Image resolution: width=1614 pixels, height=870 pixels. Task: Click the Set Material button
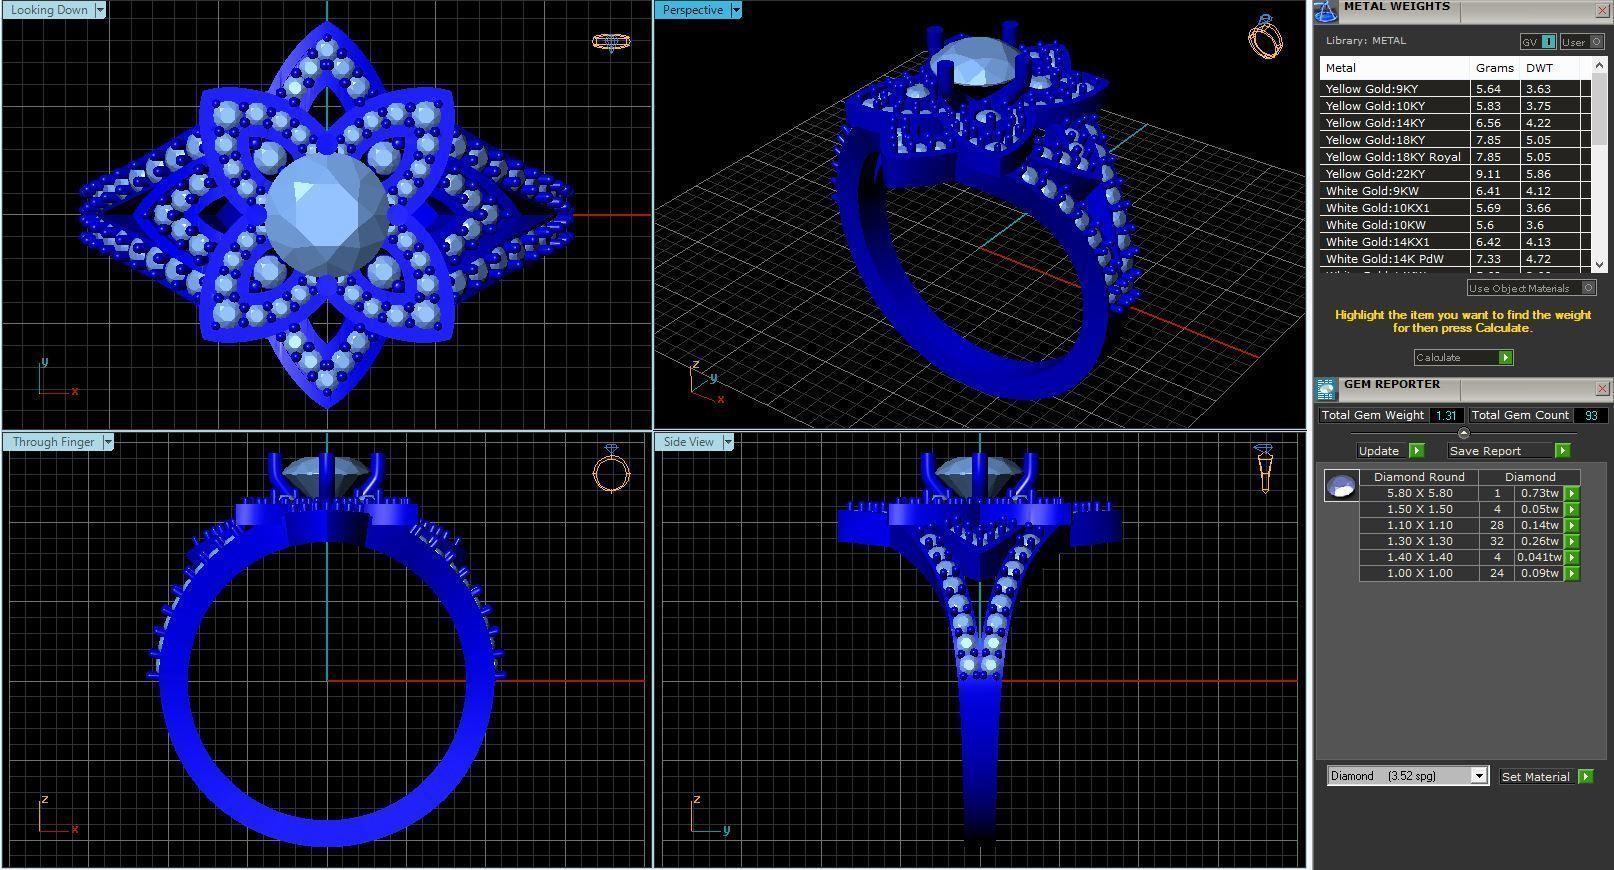1545,777
